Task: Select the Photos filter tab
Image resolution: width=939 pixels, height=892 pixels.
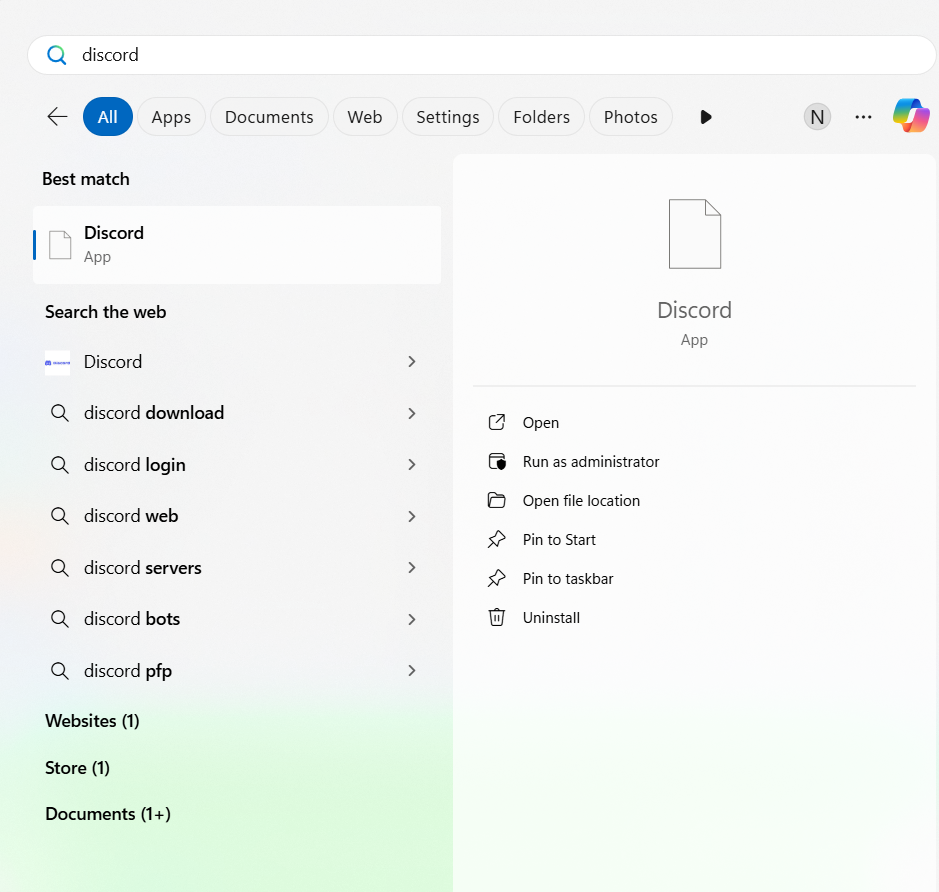Action: tap(630, 117)
